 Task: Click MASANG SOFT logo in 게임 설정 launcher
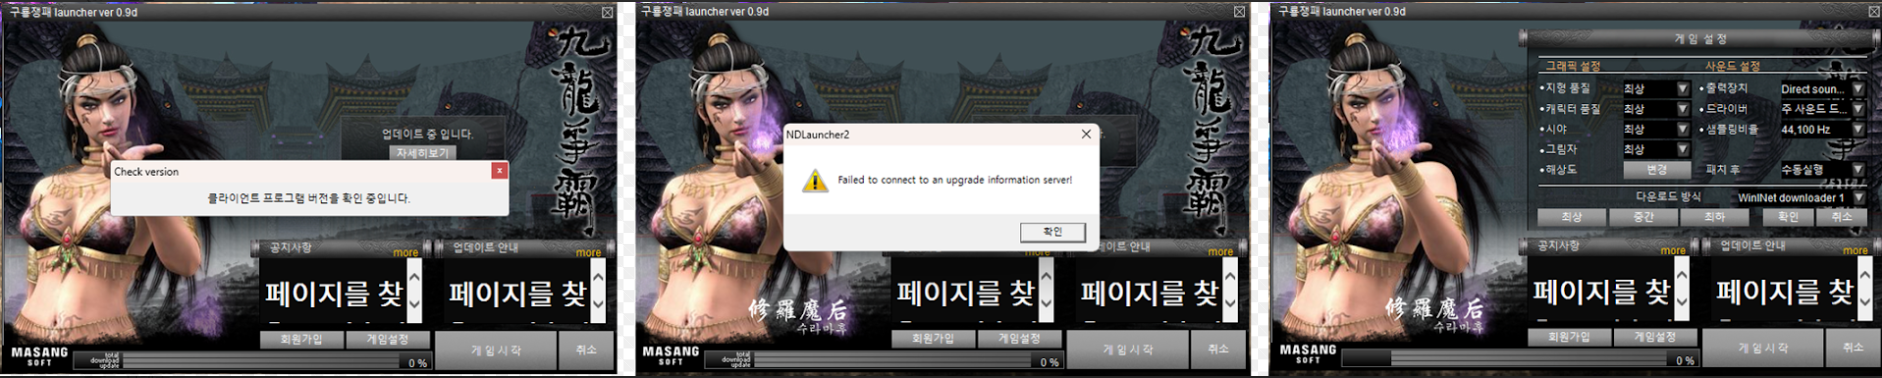click(1308, 354)
